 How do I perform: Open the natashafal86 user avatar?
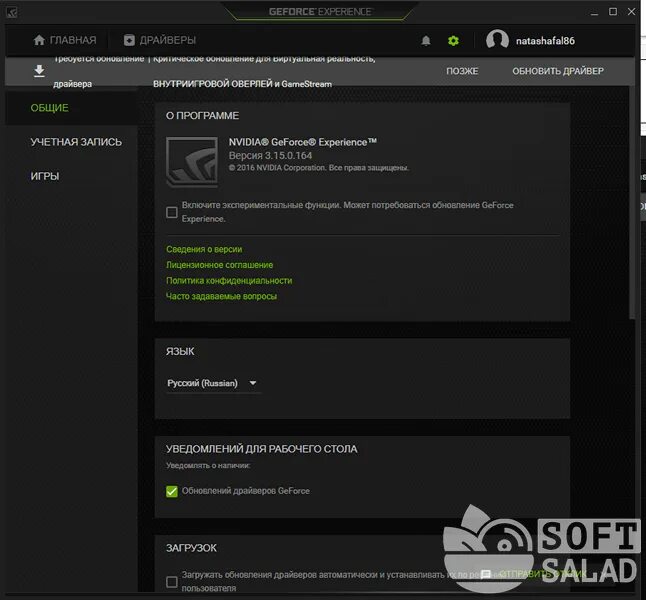pyautogui.click(x=497, y=40)
